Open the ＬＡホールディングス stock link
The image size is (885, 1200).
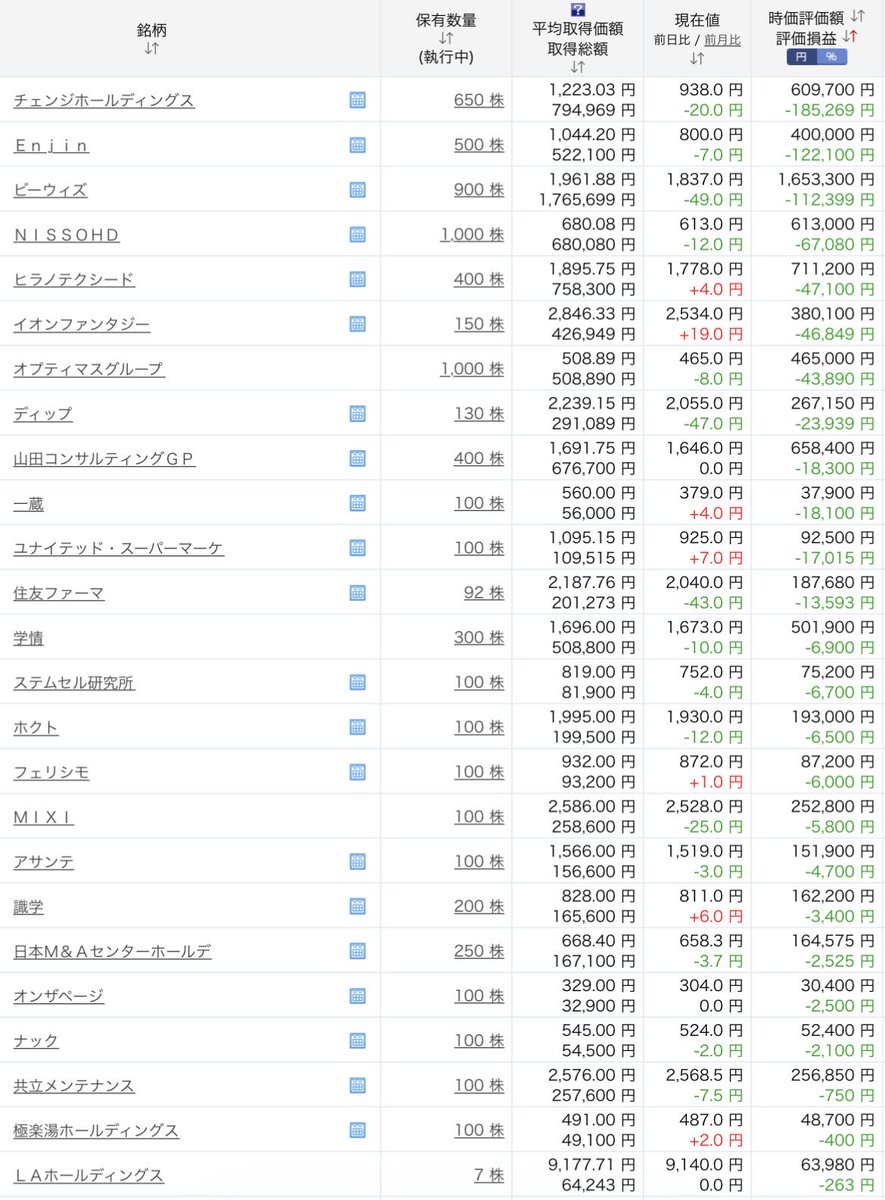[89, 1175]
